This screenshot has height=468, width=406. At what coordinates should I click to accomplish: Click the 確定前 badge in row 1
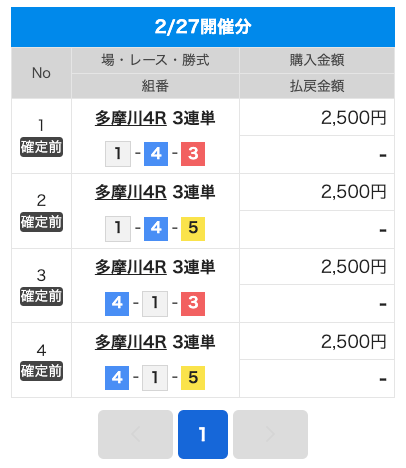click(x=41, y=147)
